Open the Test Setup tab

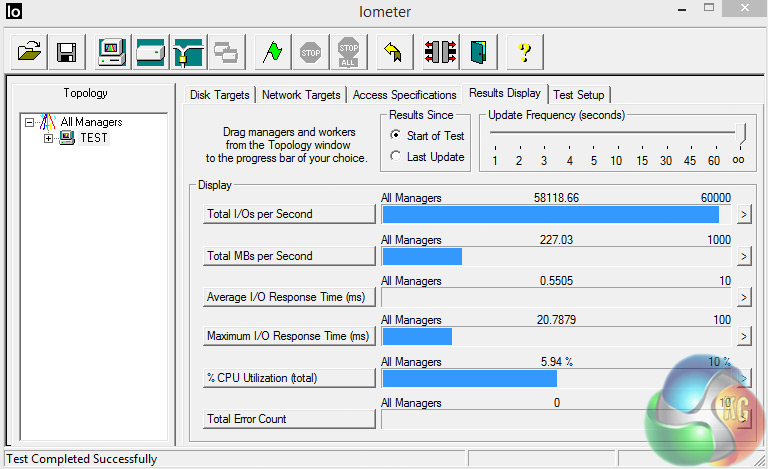pos(578,95)
